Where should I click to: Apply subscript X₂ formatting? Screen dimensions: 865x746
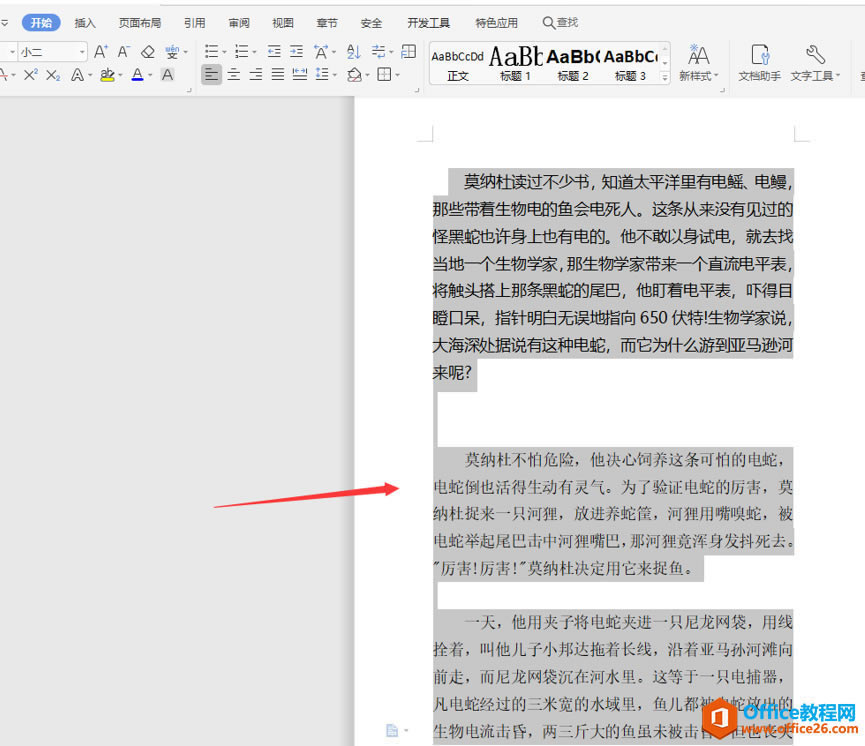(53, 74)
